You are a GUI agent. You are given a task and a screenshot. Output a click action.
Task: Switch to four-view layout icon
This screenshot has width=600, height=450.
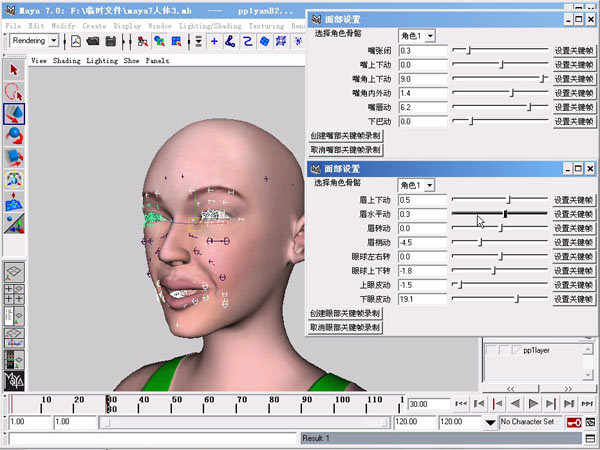14,294
